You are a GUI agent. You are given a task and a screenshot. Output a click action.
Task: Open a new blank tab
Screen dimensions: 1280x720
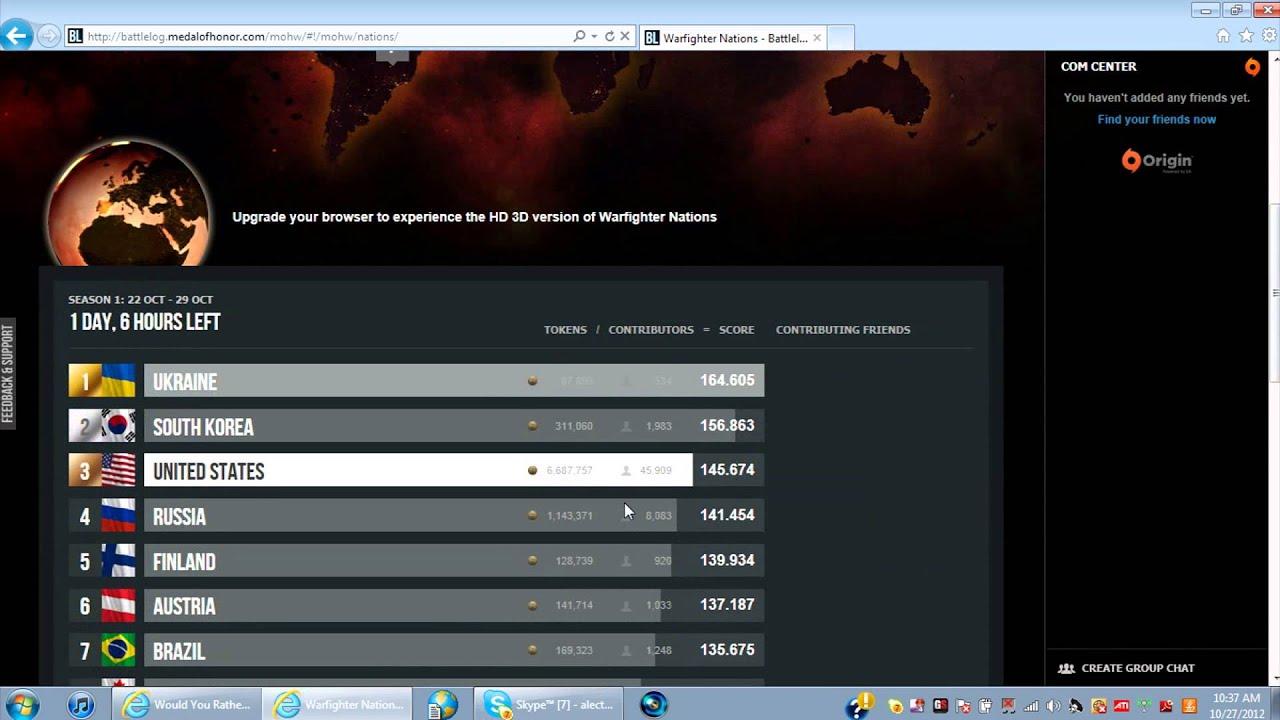click(841, 38)
